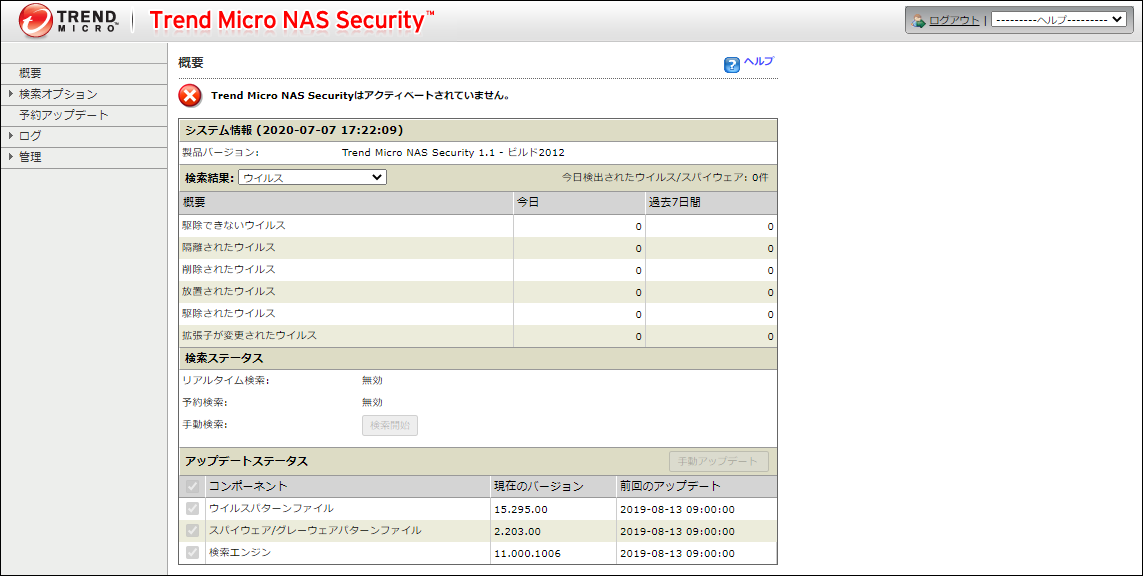Click the spyware pattern version 2.203.00
The image size is (1143, 576).
coord(518,531)
